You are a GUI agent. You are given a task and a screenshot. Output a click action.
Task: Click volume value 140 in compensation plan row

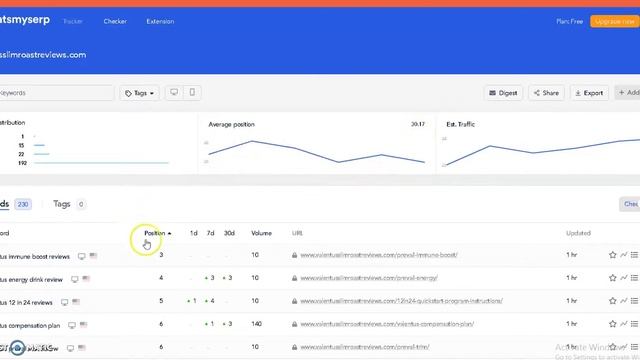point(256,324)
